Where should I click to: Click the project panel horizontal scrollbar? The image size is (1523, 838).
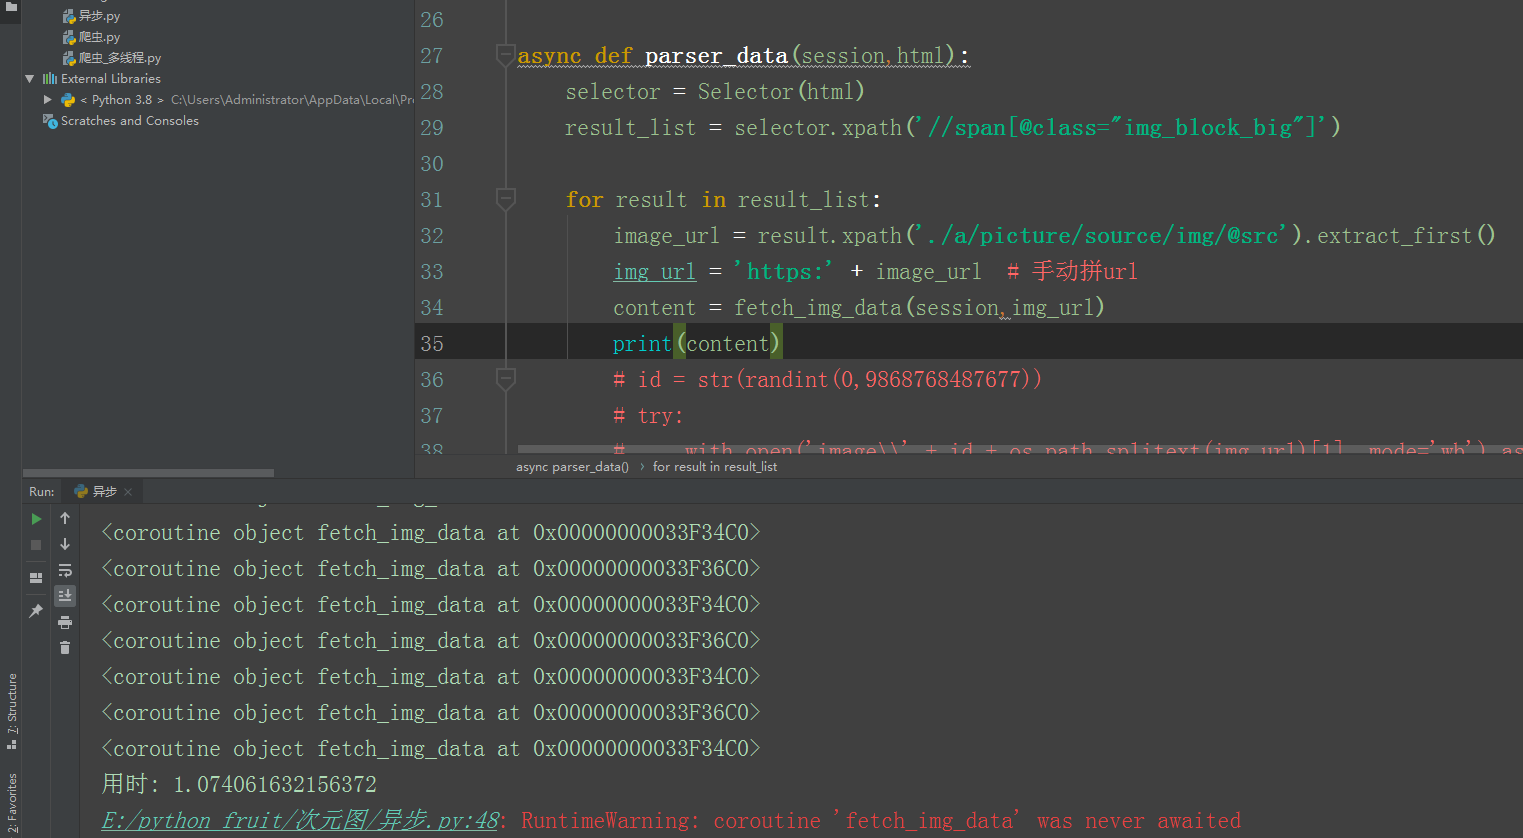148,473
